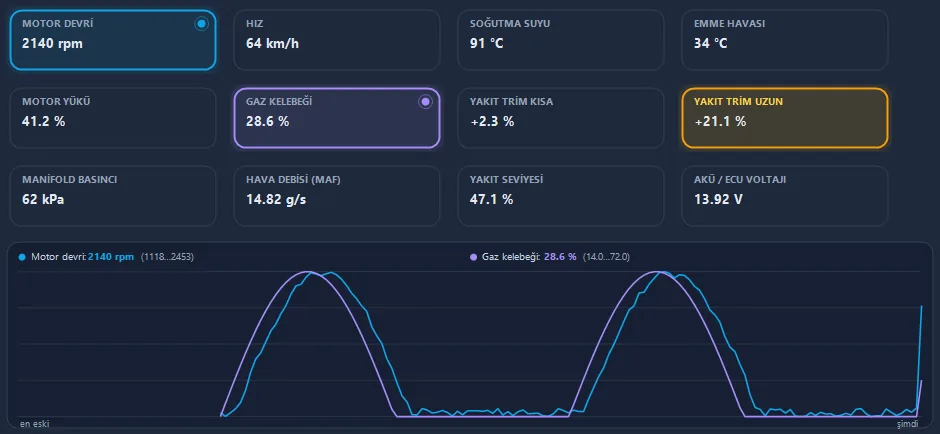Click the 'şimdi' chart axis label

907,424
